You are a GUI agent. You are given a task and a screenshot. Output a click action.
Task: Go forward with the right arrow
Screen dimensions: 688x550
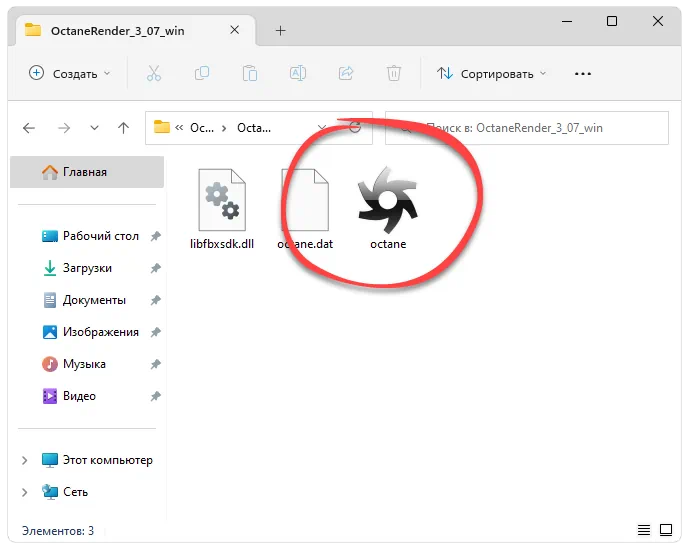[x=64, y=128]
